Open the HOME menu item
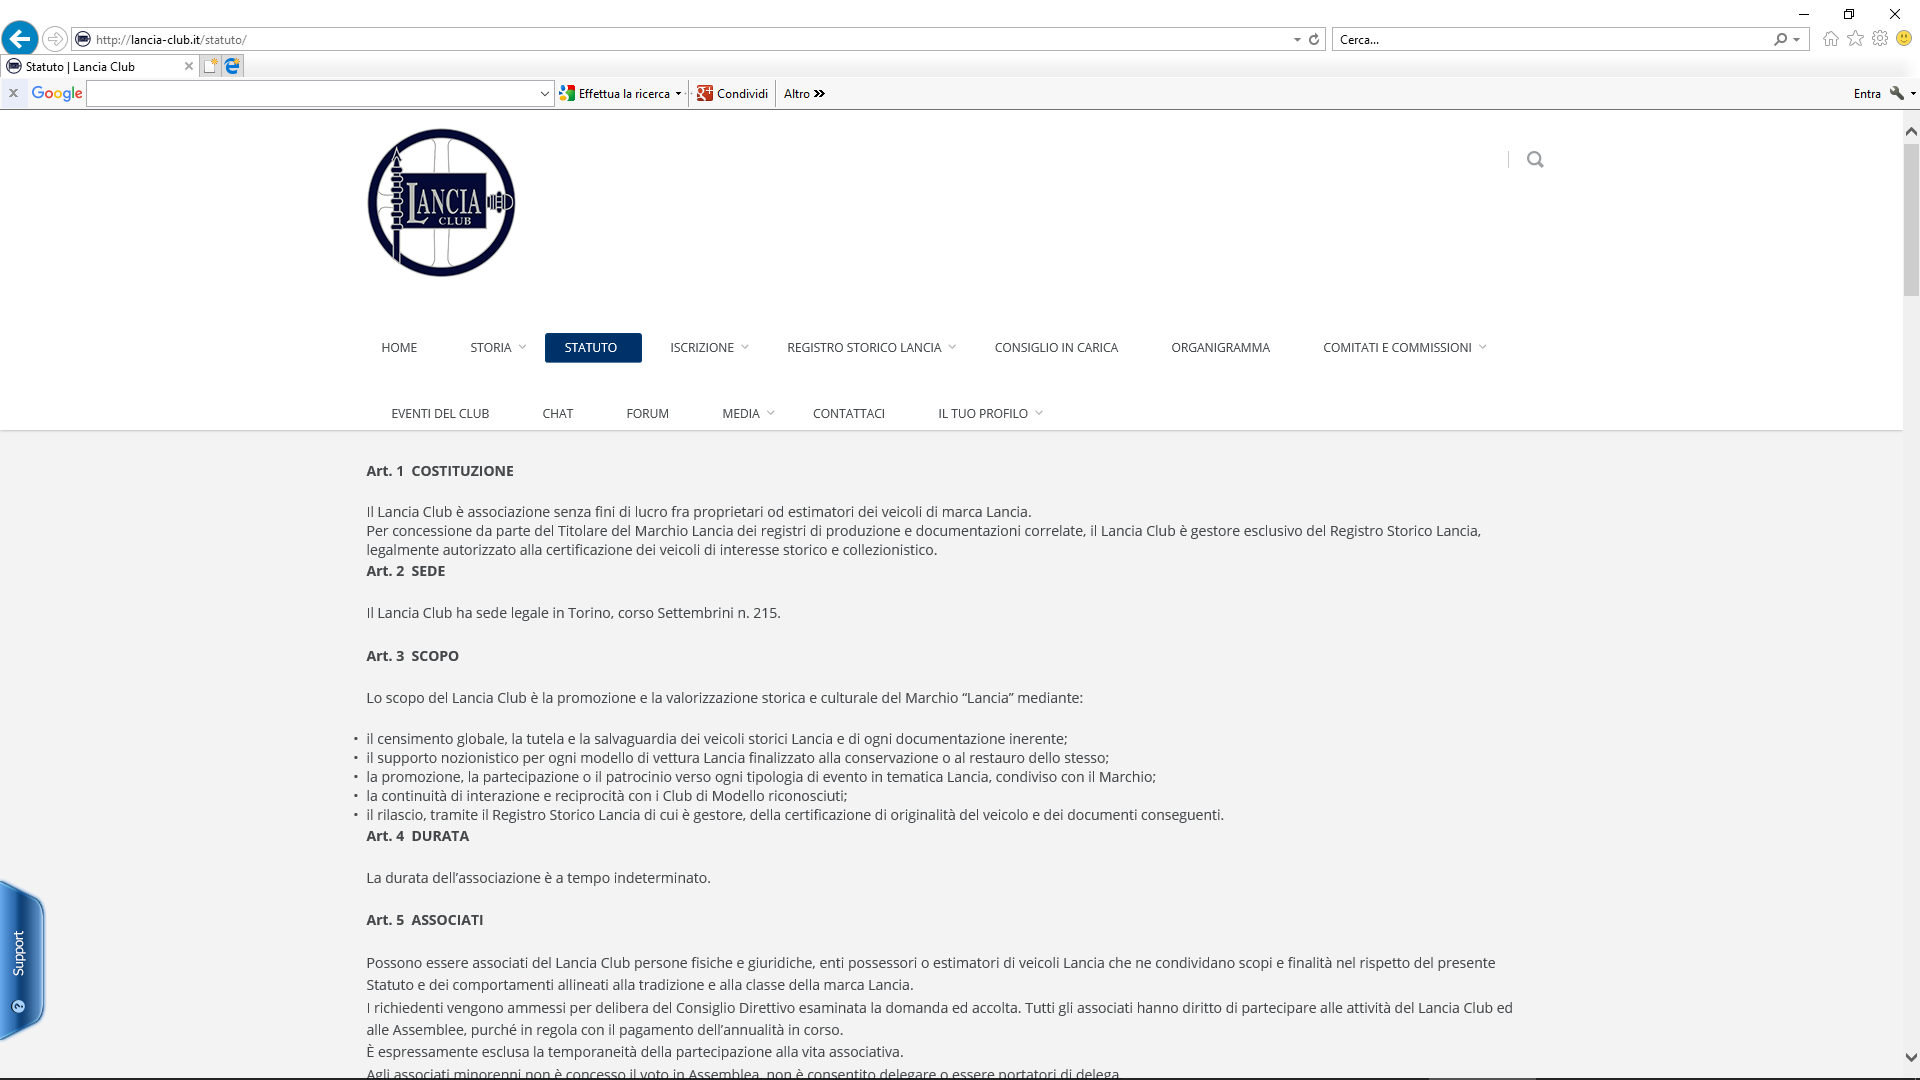 pos(399,347)
